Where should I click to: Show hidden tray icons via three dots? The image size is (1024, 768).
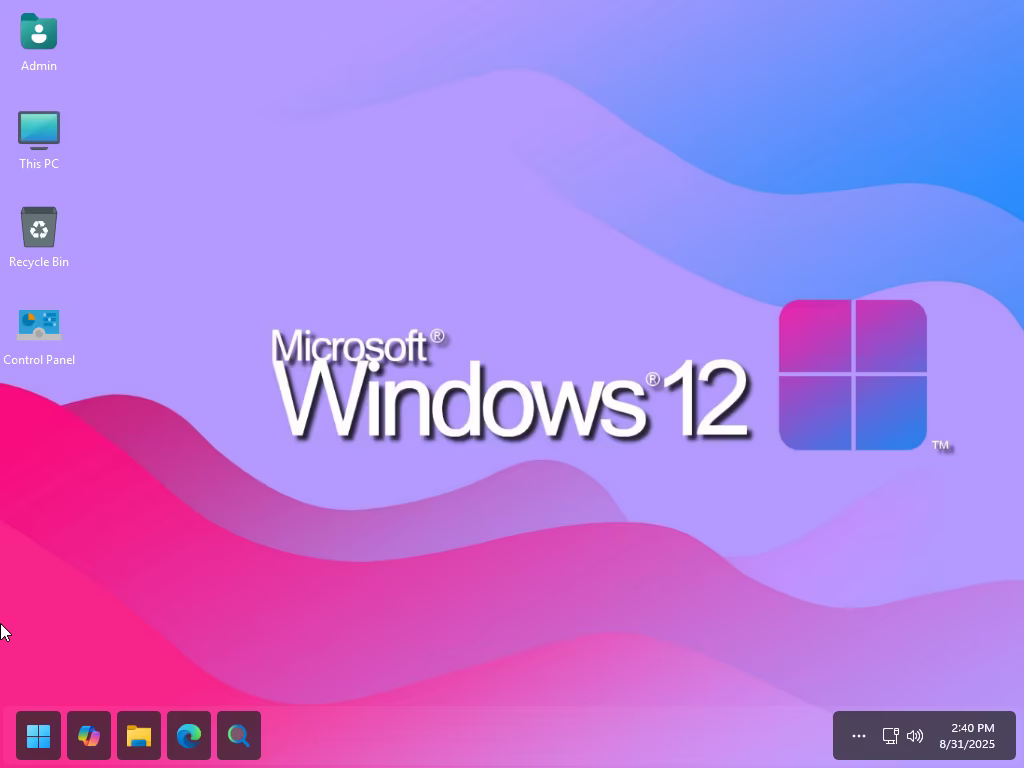tap(859, 736)
